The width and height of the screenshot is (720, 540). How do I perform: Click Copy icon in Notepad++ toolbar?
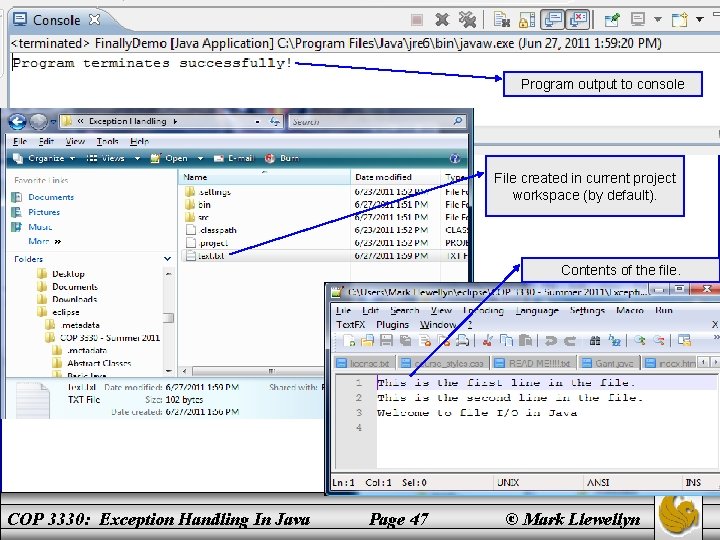tap(506, 341)
